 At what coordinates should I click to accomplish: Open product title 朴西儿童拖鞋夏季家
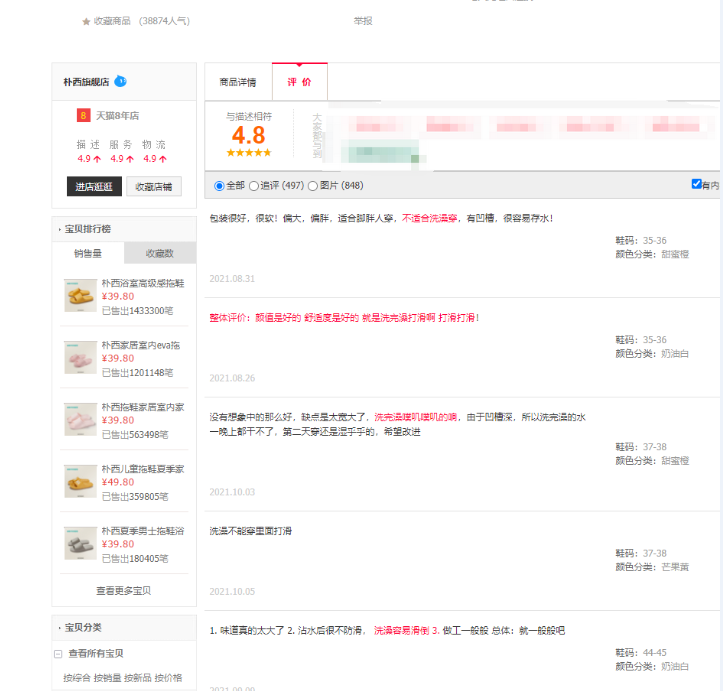click(x=143, y=469)
